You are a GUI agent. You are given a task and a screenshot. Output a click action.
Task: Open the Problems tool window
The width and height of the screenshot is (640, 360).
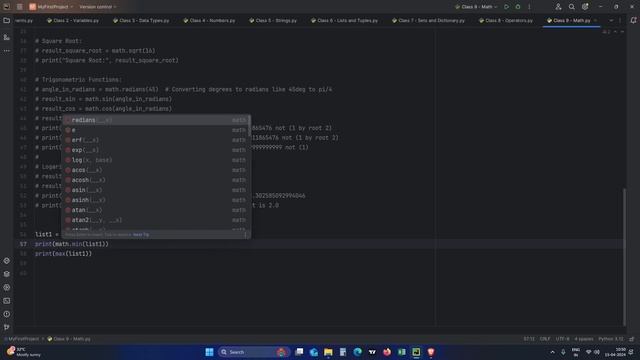(x=7, y=314)
